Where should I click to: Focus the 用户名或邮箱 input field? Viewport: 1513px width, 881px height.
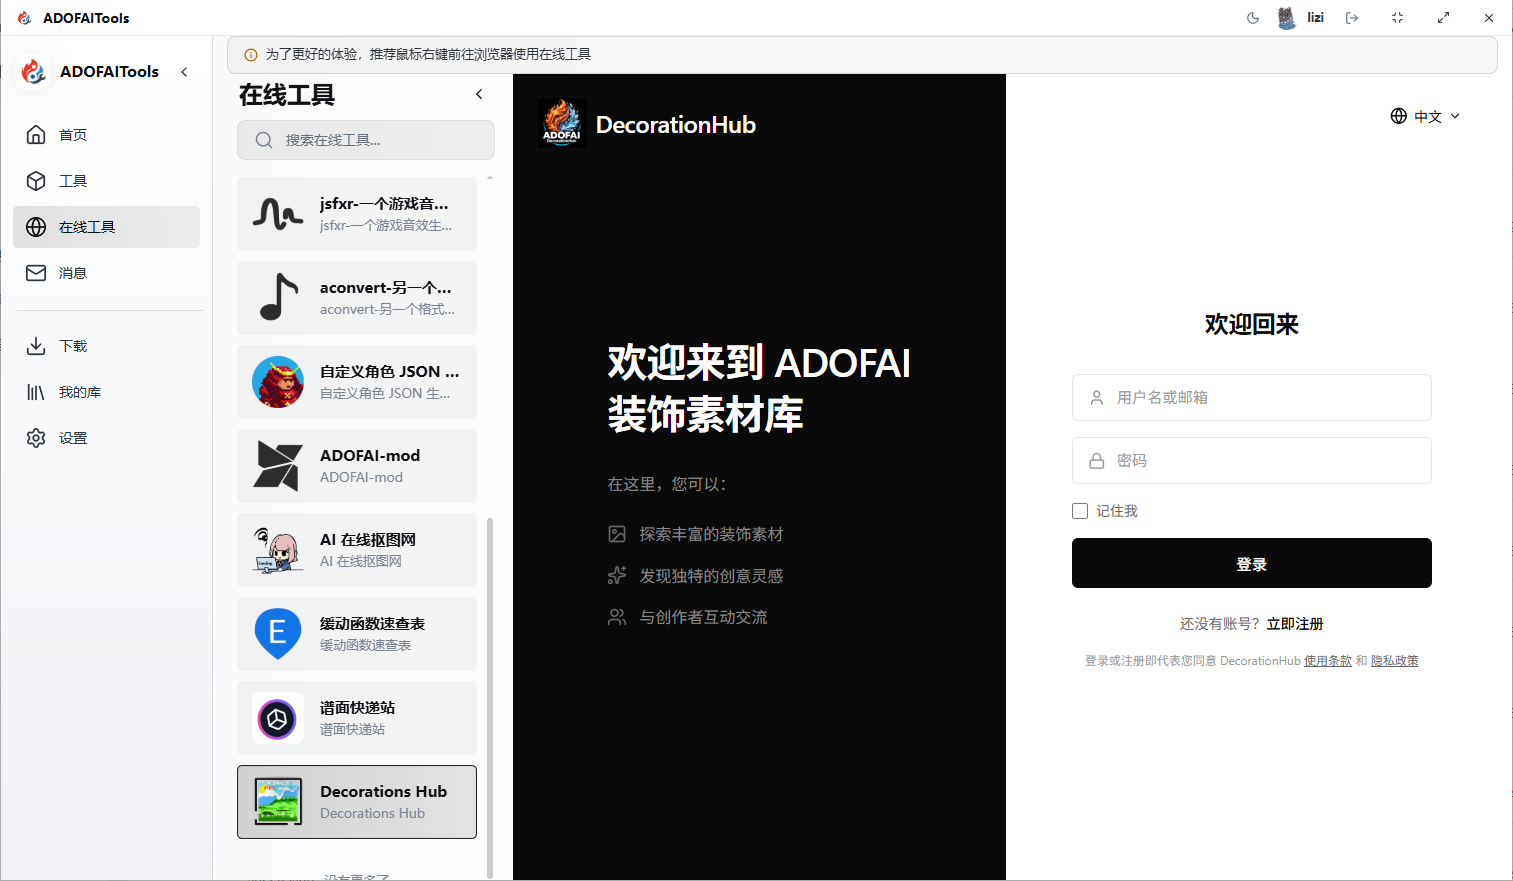coord(1252,398)
